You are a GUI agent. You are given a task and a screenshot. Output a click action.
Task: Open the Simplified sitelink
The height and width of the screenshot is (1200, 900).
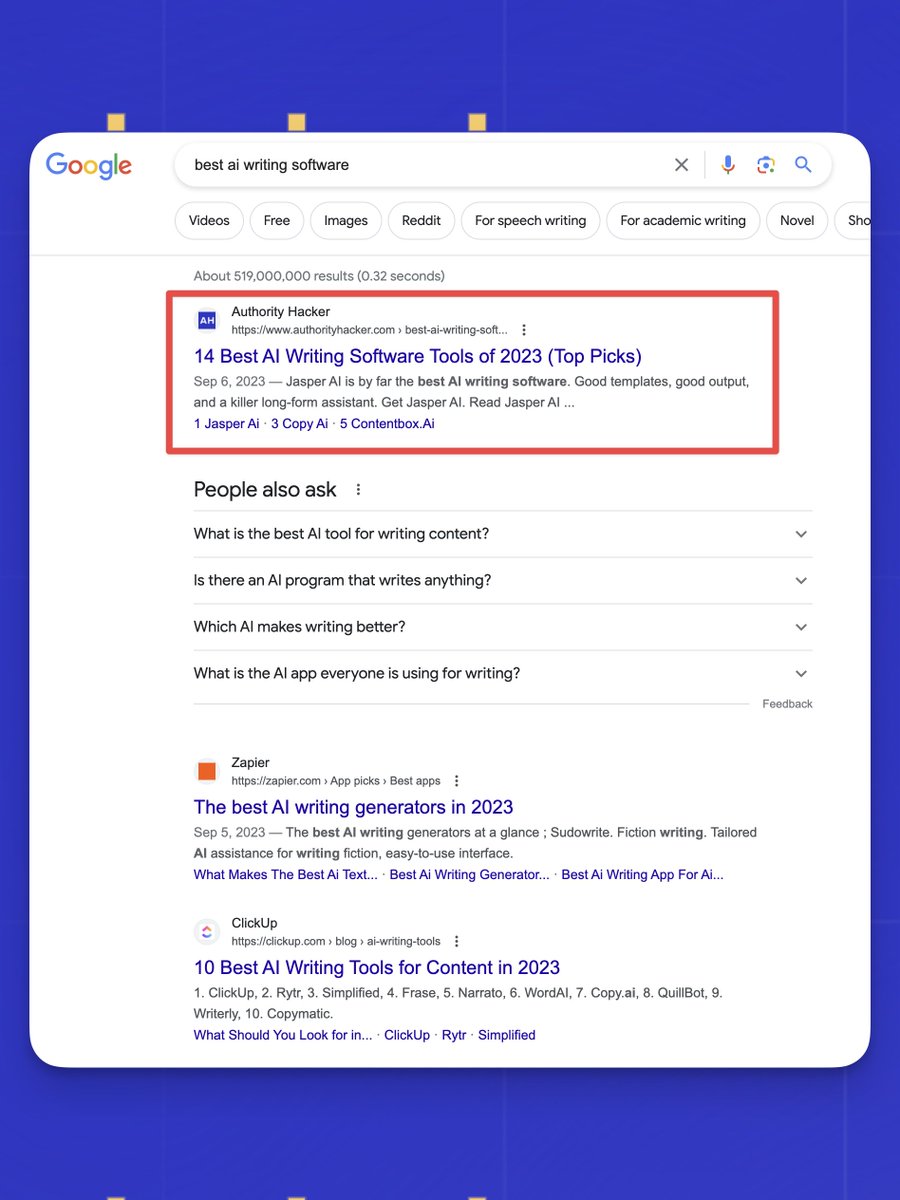[x=507, y=1035]
